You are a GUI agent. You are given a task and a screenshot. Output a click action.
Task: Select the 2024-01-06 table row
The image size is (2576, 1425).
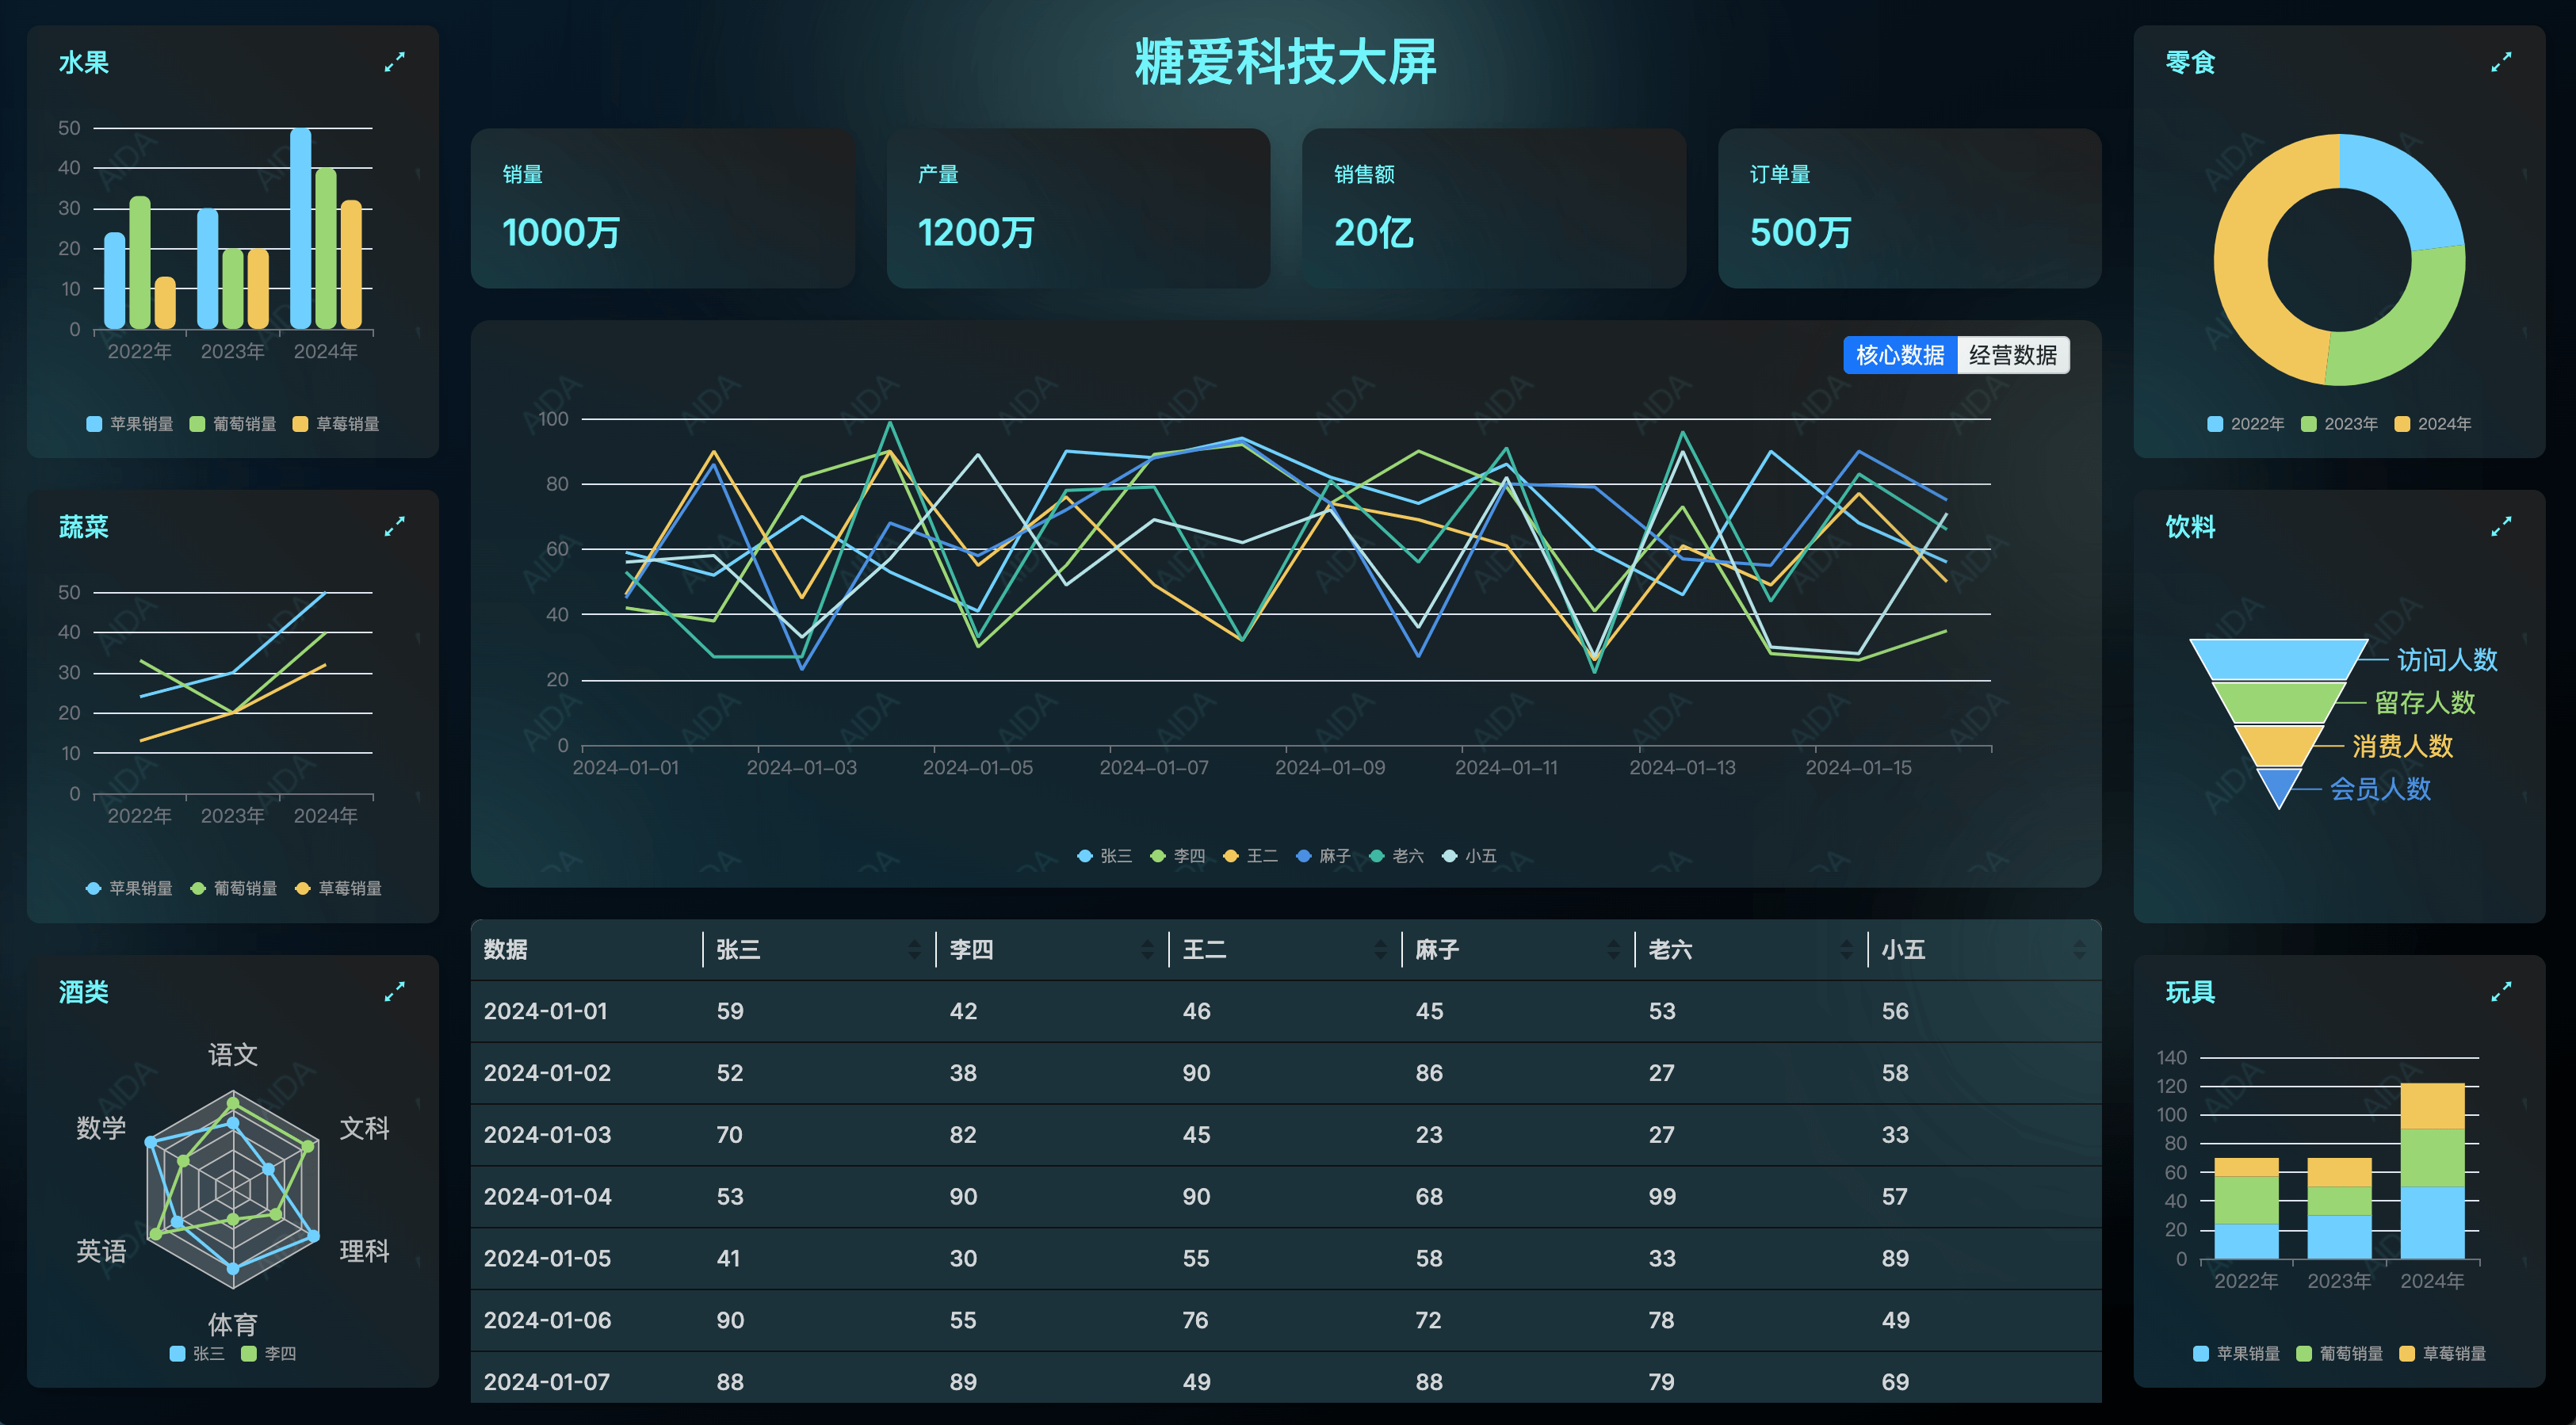pos(1286,1320)
